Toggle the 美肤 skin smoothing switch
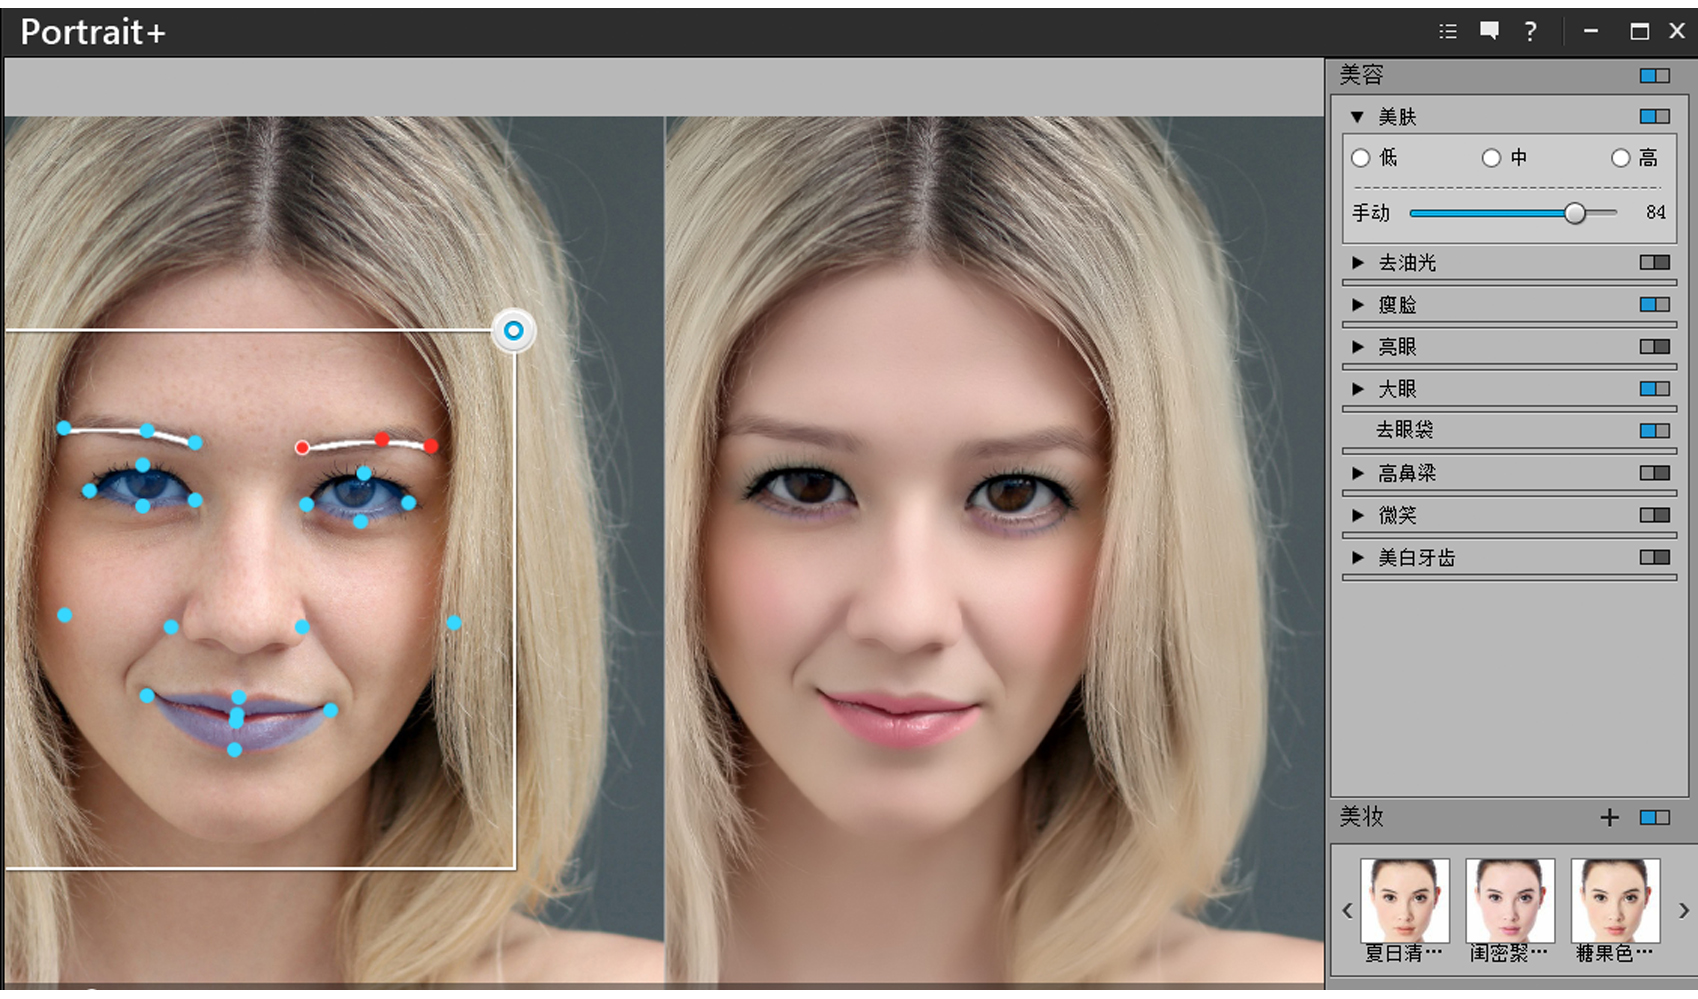1698x999 pixels. pyautogui.click(x=1655, y=117)
